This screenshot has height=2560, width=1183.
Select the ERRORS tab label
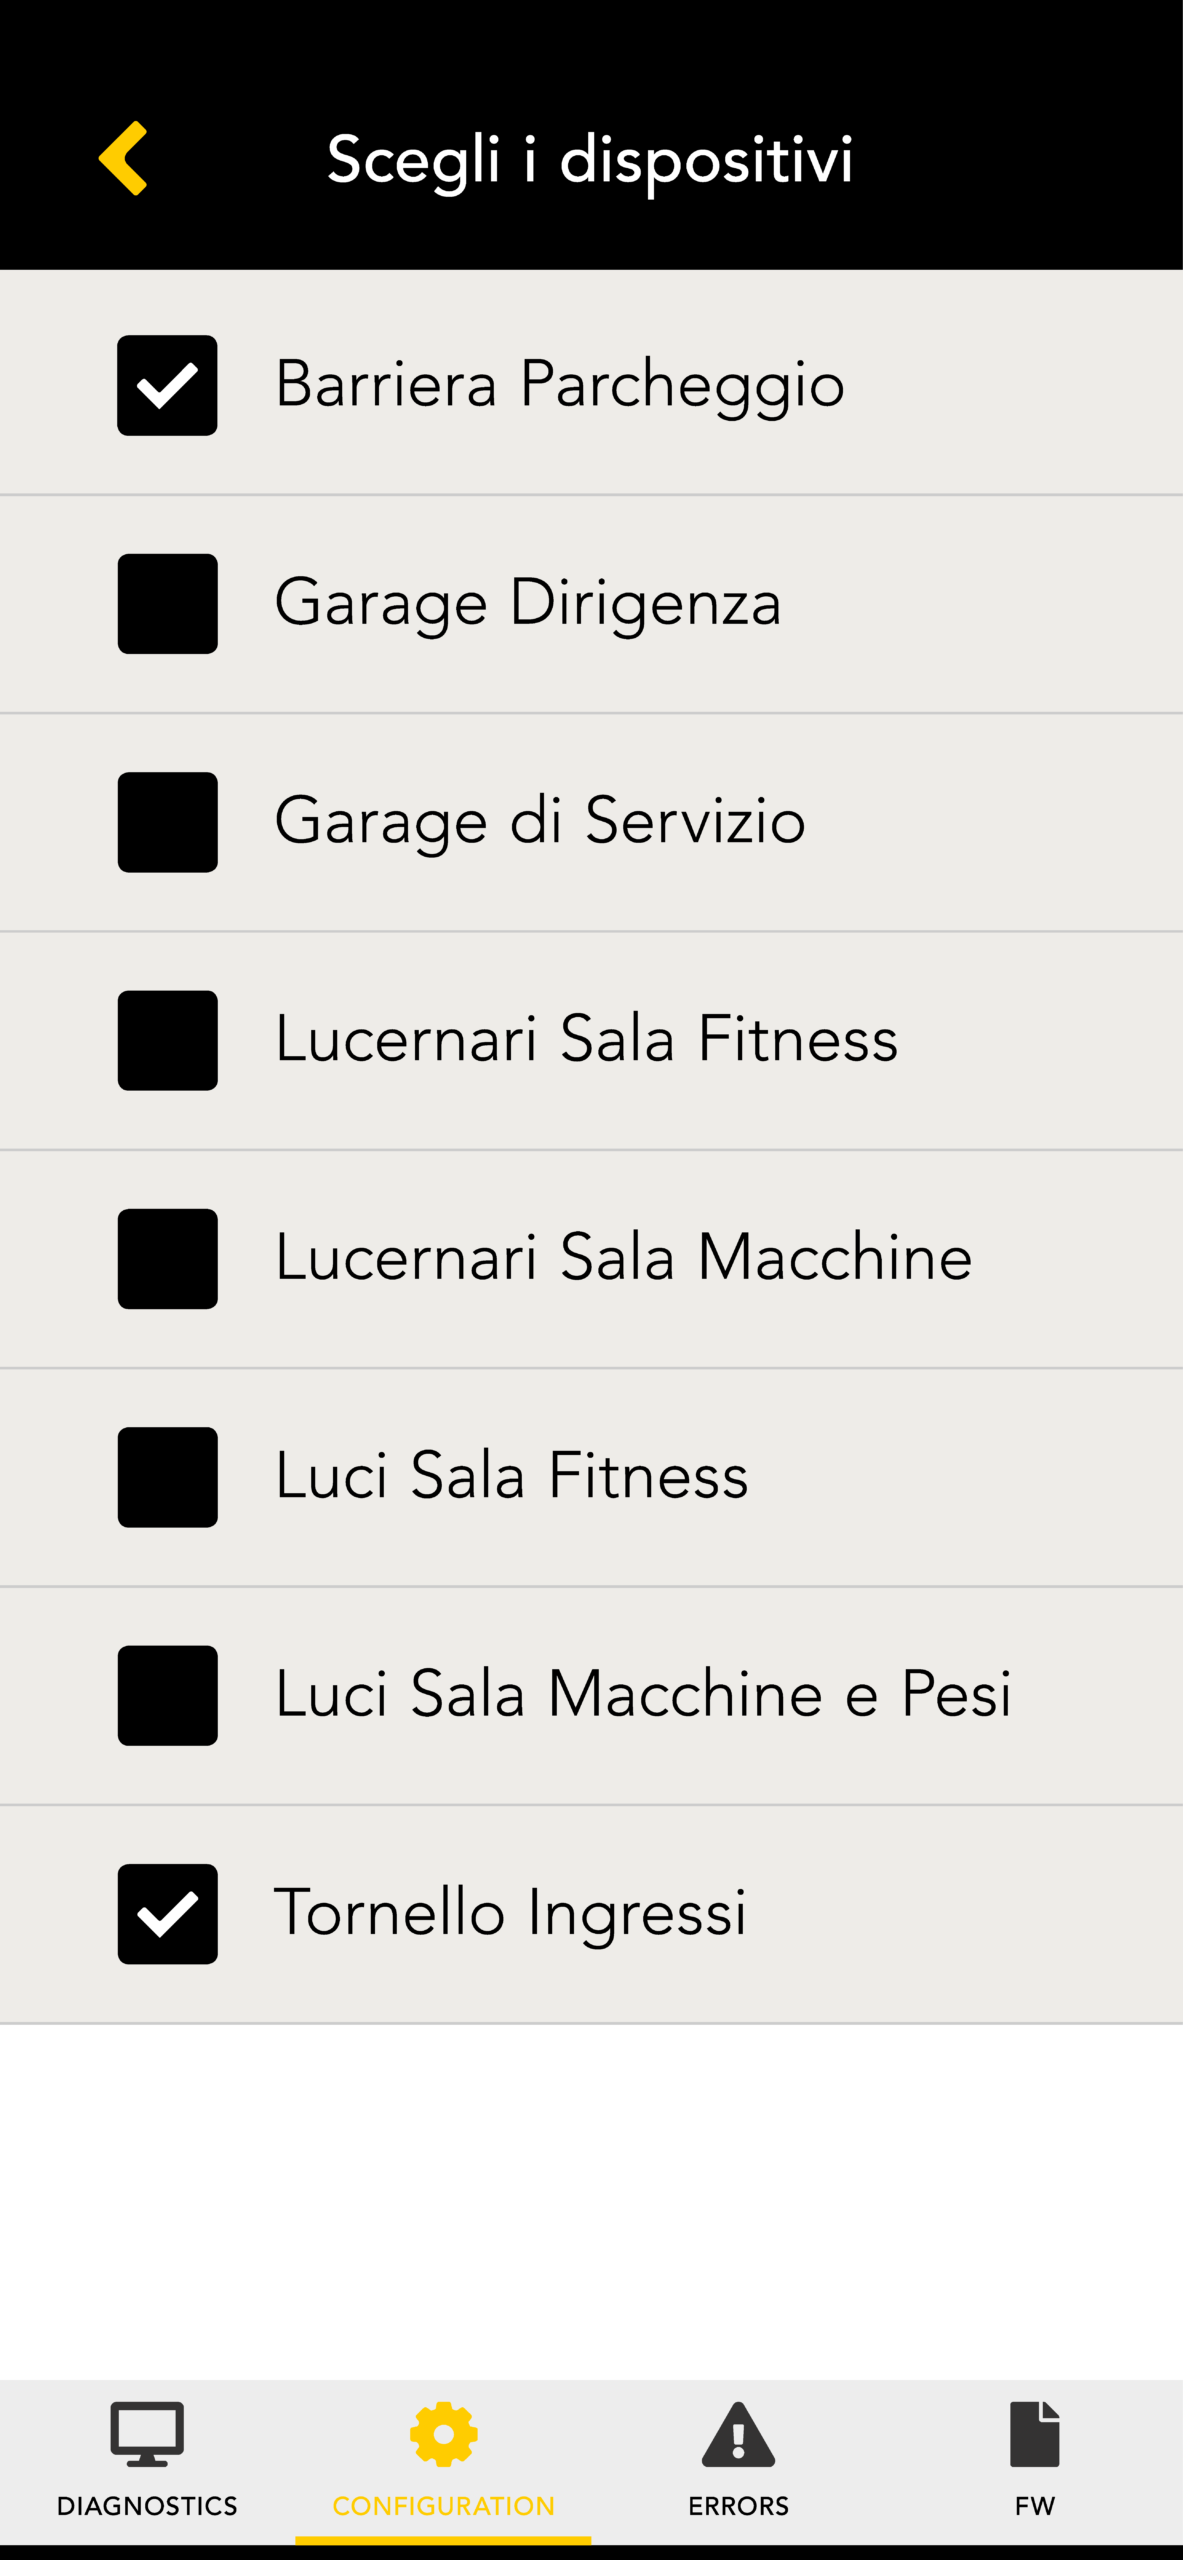(x=738, y=2505)
